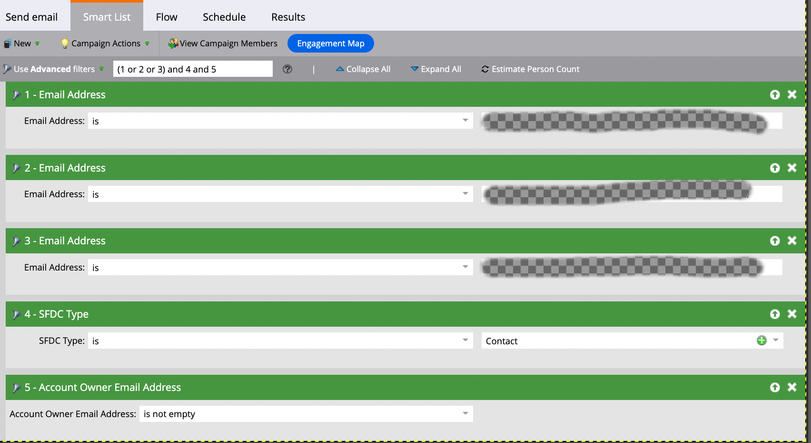Image resolution: width=811 pixels, height=443 pixels.
Task: Open SFDC Type value dropdown arrow
Action: click(x=776, y=340)
